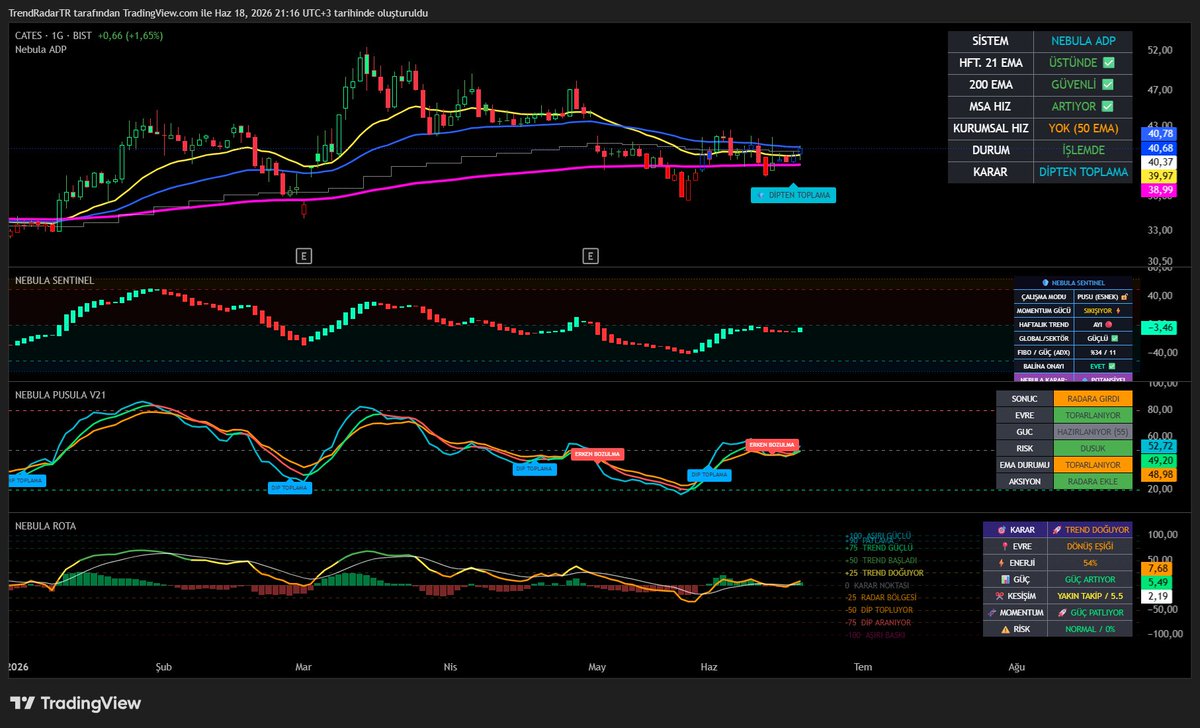Click the TradingView logo
This screenshot has width=1200, height=728.
point(75,703)
